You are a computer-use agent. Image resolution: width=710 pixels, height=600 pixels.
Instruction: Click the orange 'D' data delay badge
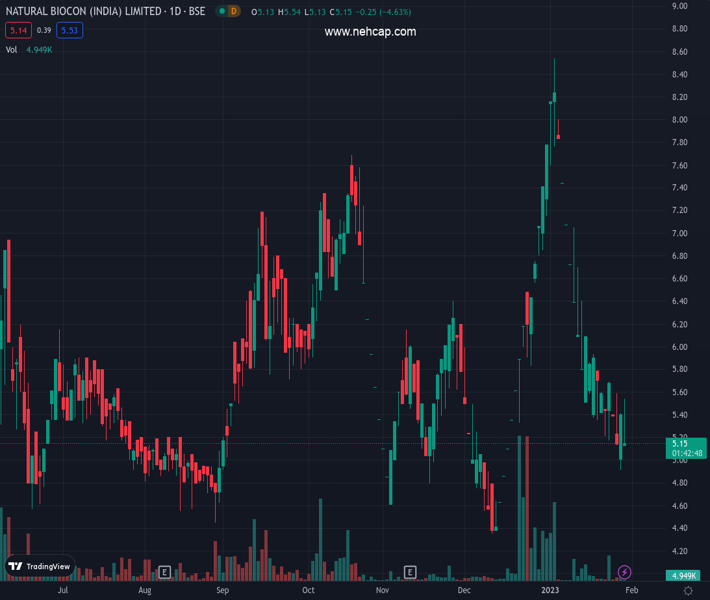234,11
